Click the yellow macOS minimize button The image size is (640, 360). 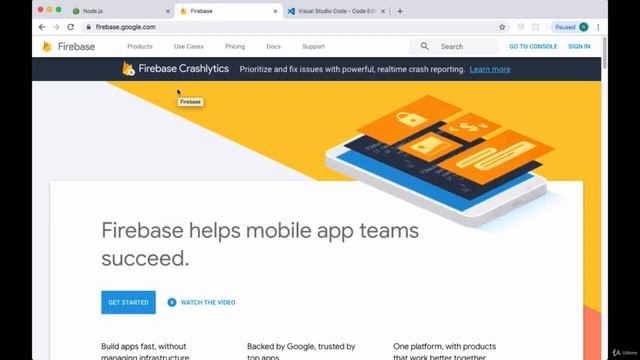click(x=49, y=9)
